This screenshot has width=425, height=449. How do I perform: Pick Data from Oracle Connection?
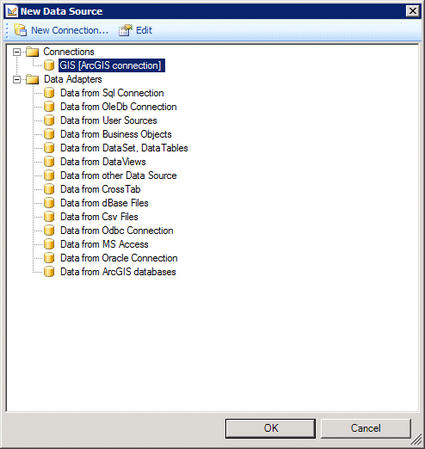coord(119,258)
